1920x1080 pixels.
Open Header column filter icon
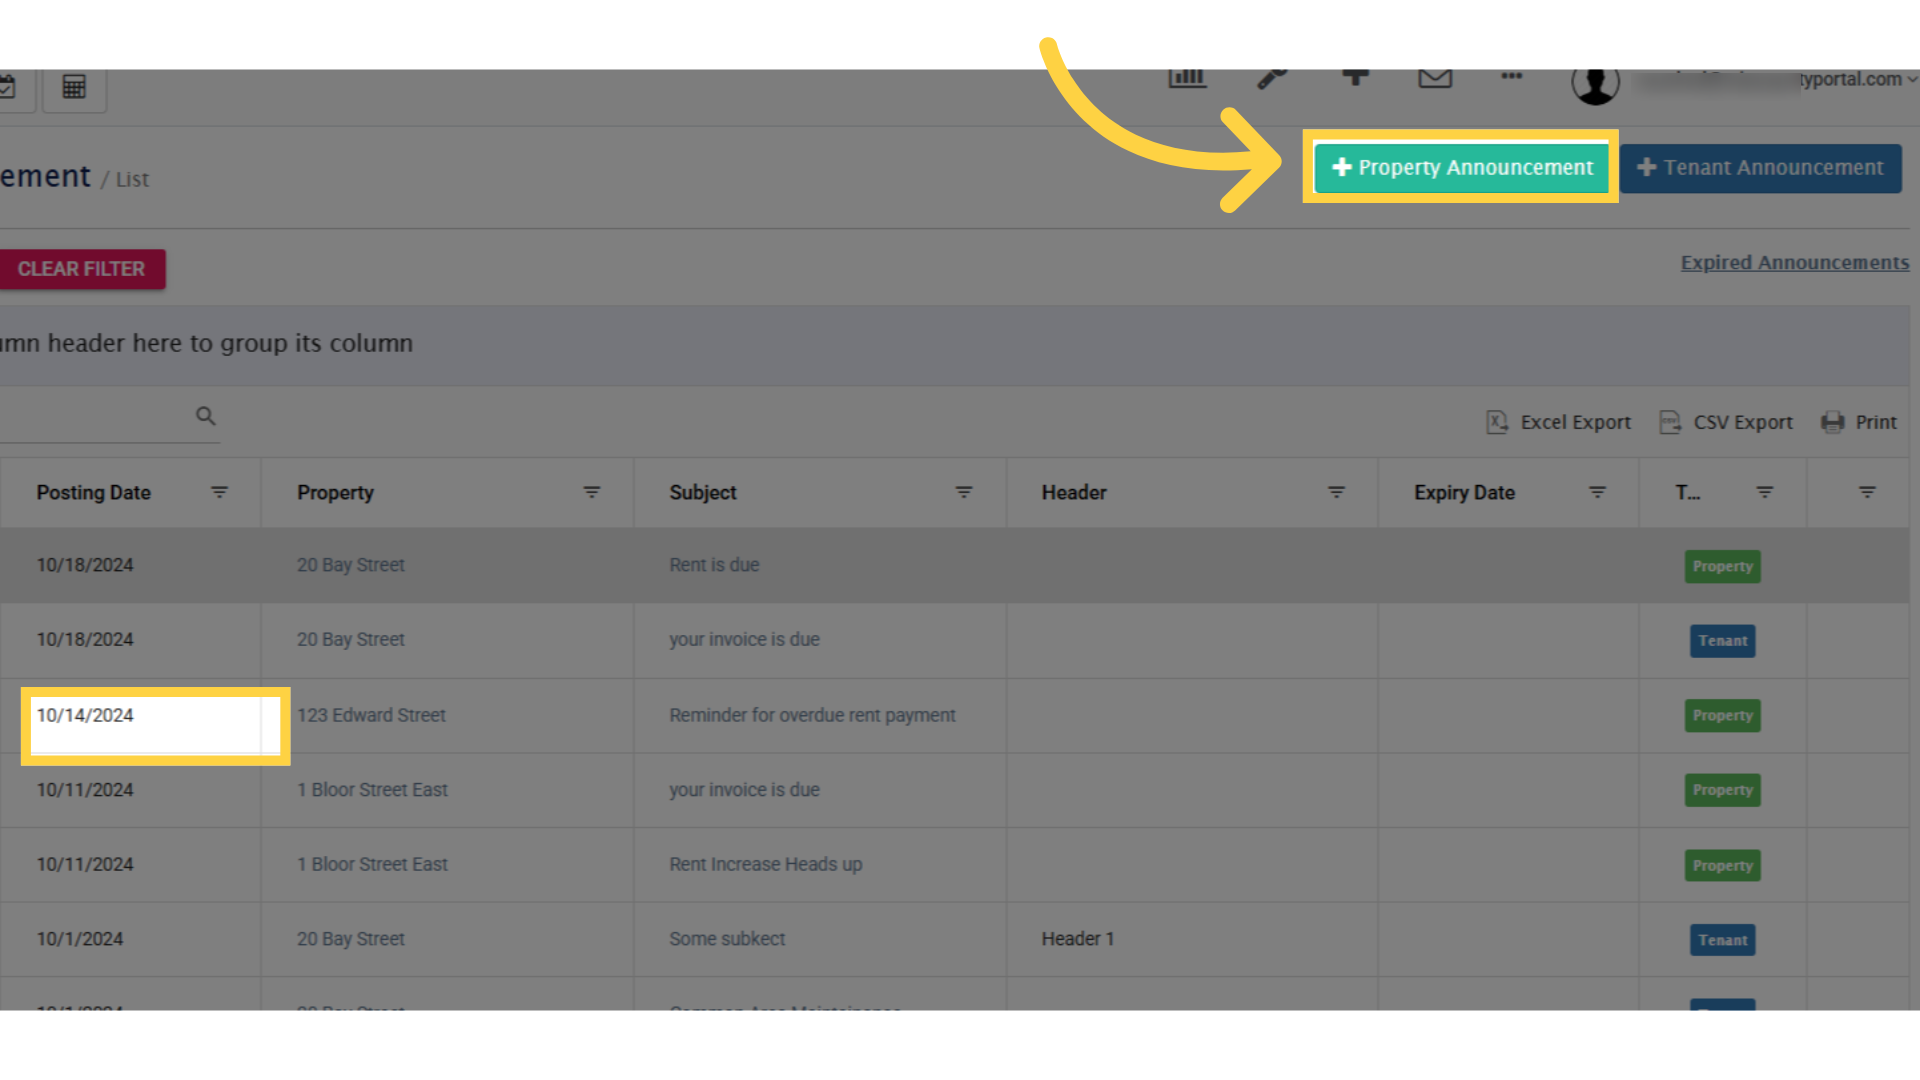pyautogui.click(x=1336, y=492)
